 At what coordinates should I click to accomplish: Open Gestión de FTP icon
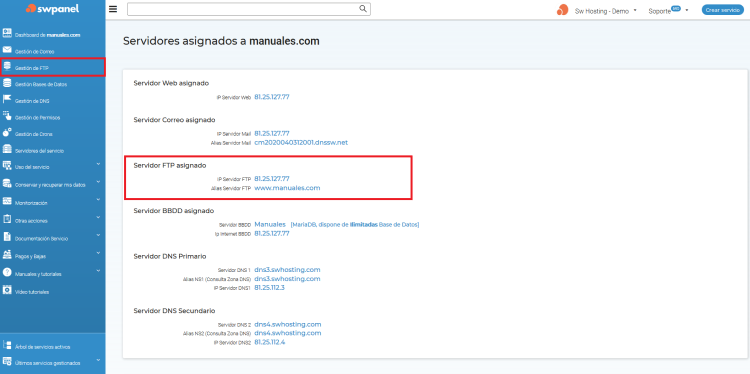[7, 67]
